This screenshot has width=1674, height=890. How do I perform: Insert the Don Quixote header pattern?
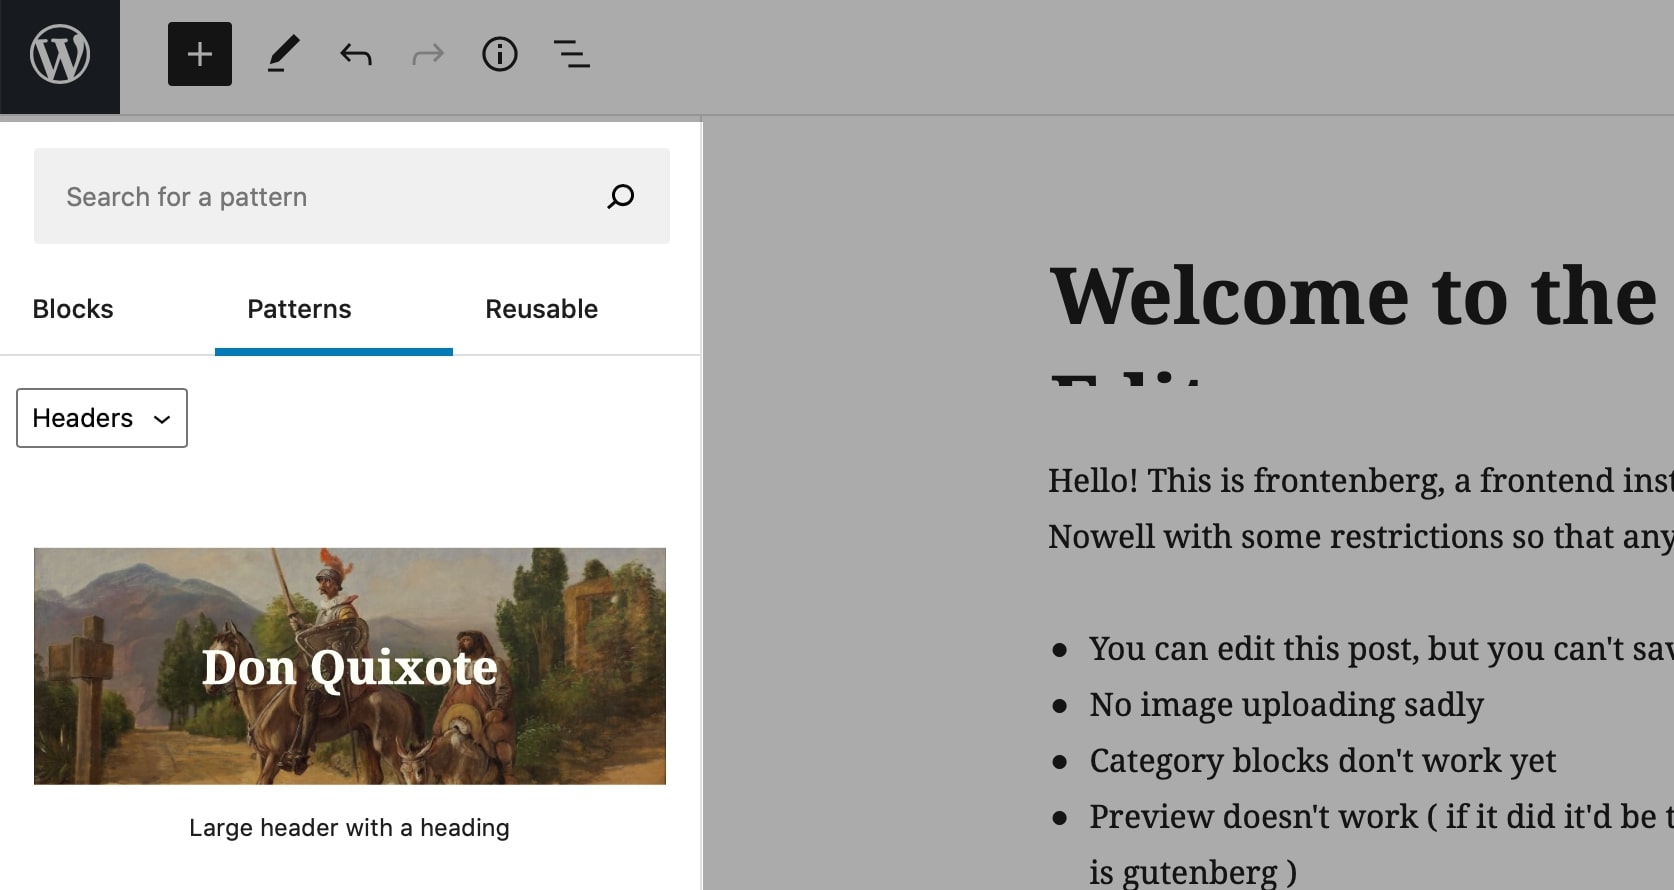350,666
